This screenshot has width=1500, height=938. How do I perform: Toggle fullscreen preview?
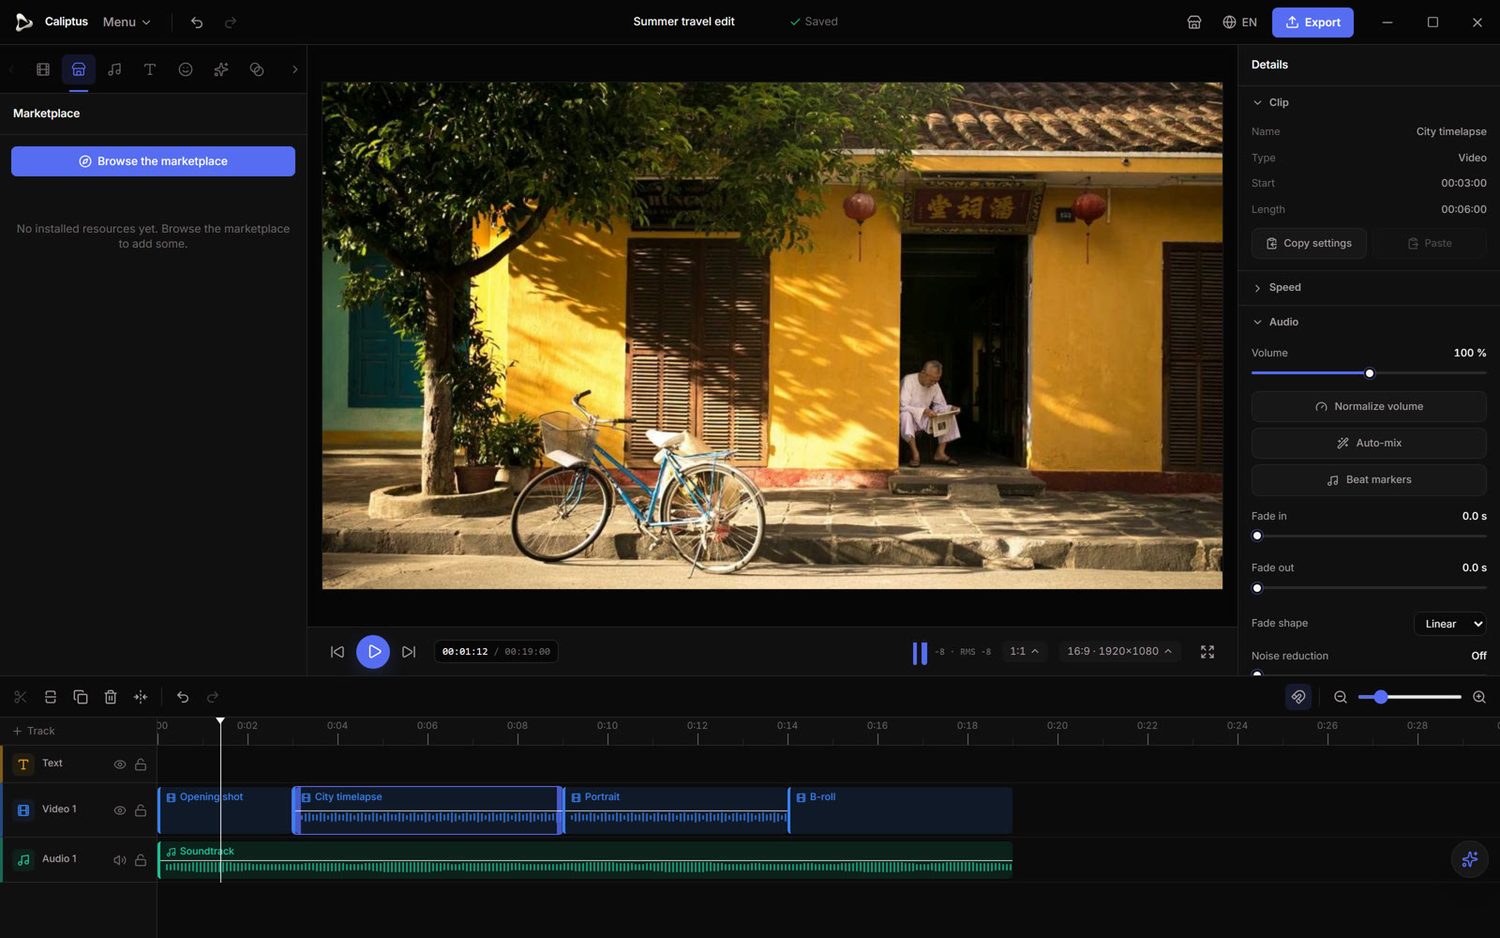[x=1207, y=651]
